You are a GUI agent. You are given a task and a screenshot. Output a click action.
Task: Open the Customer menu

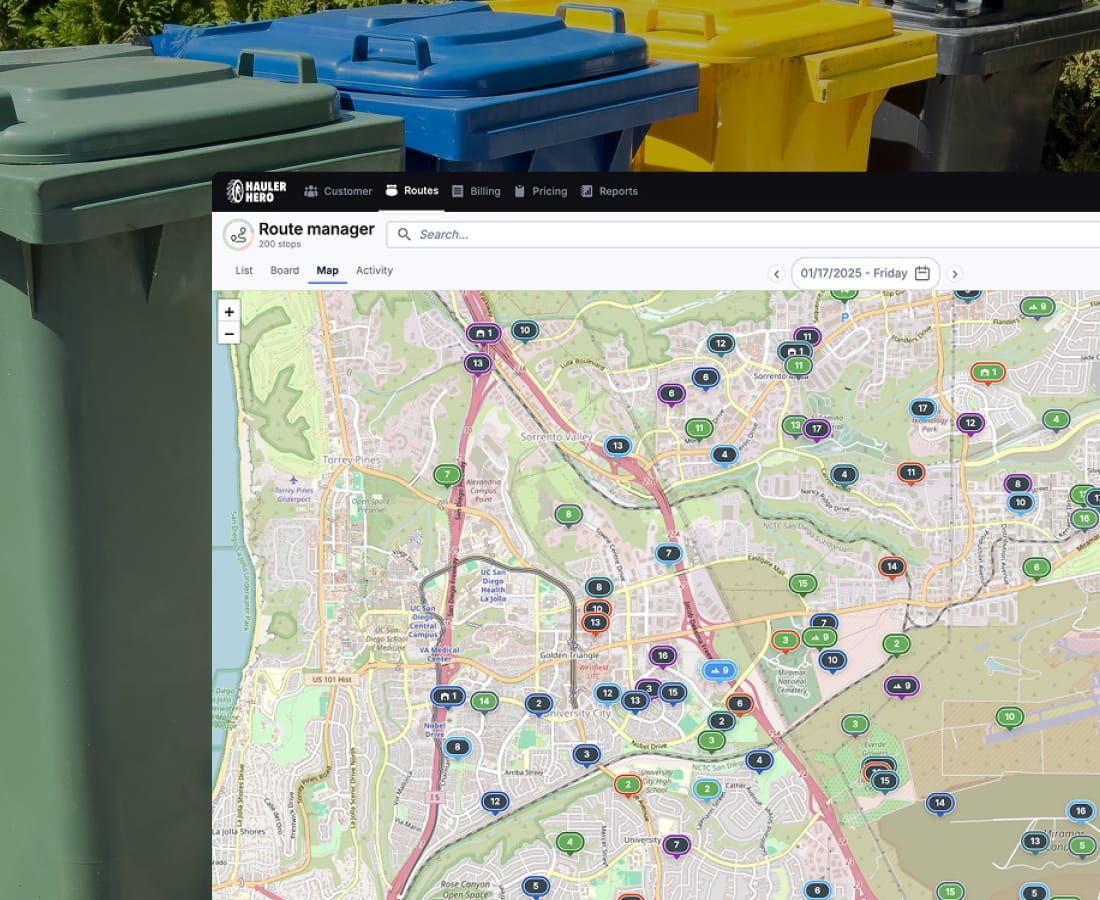point(338,191)
